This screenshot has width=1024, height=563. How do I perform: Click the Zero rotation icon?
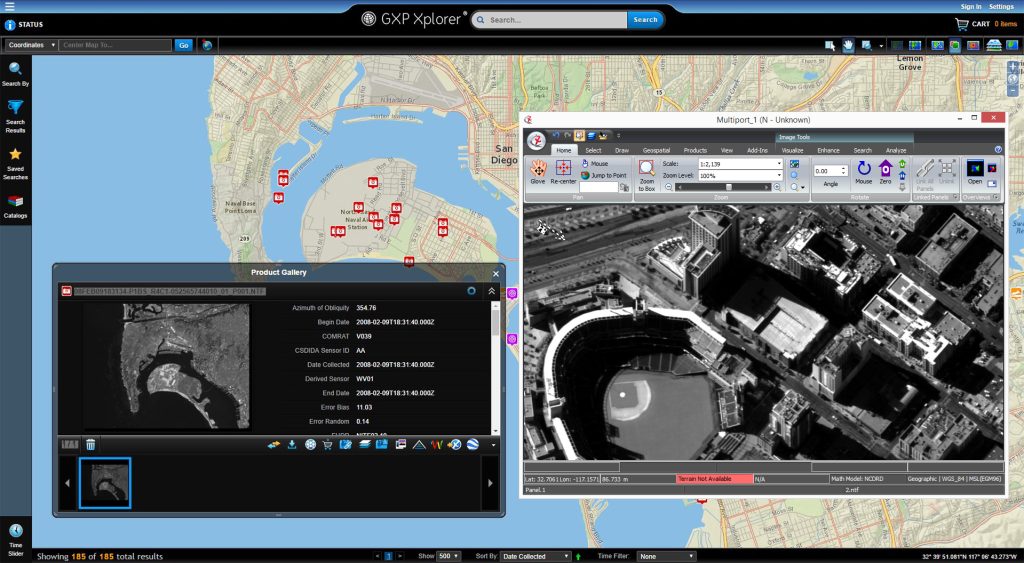(x=885, y=171)
